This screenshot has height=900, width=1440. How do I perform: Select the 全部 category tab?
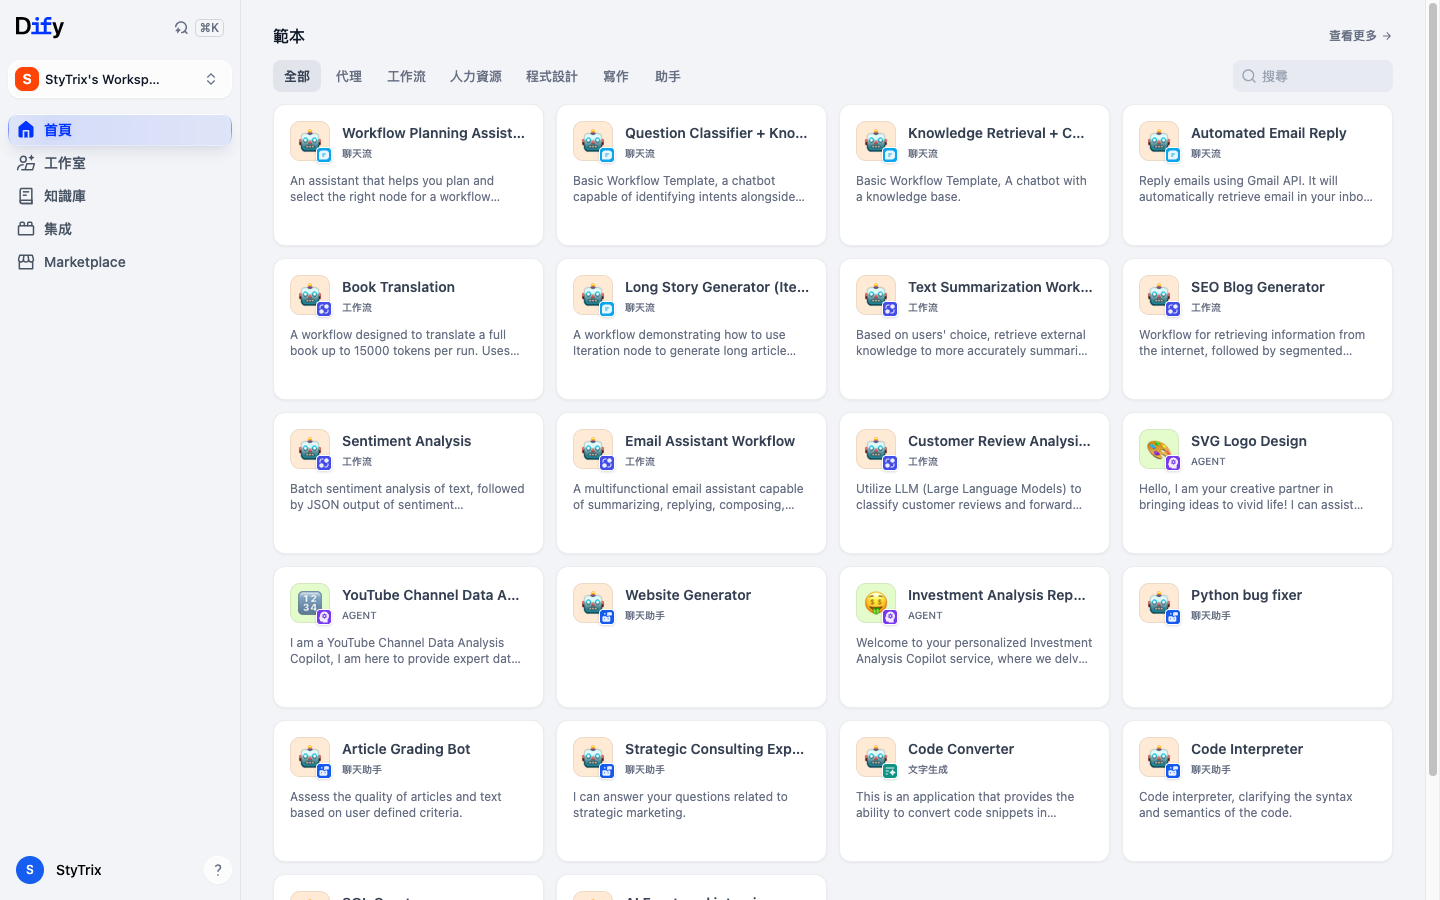pos(297,76)
